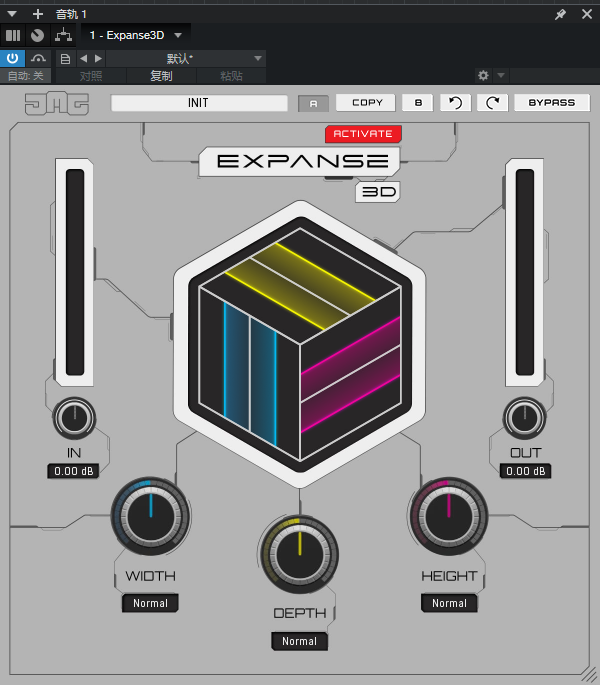
Task: Click the add plugin plus icon
Action: (38, 14)
